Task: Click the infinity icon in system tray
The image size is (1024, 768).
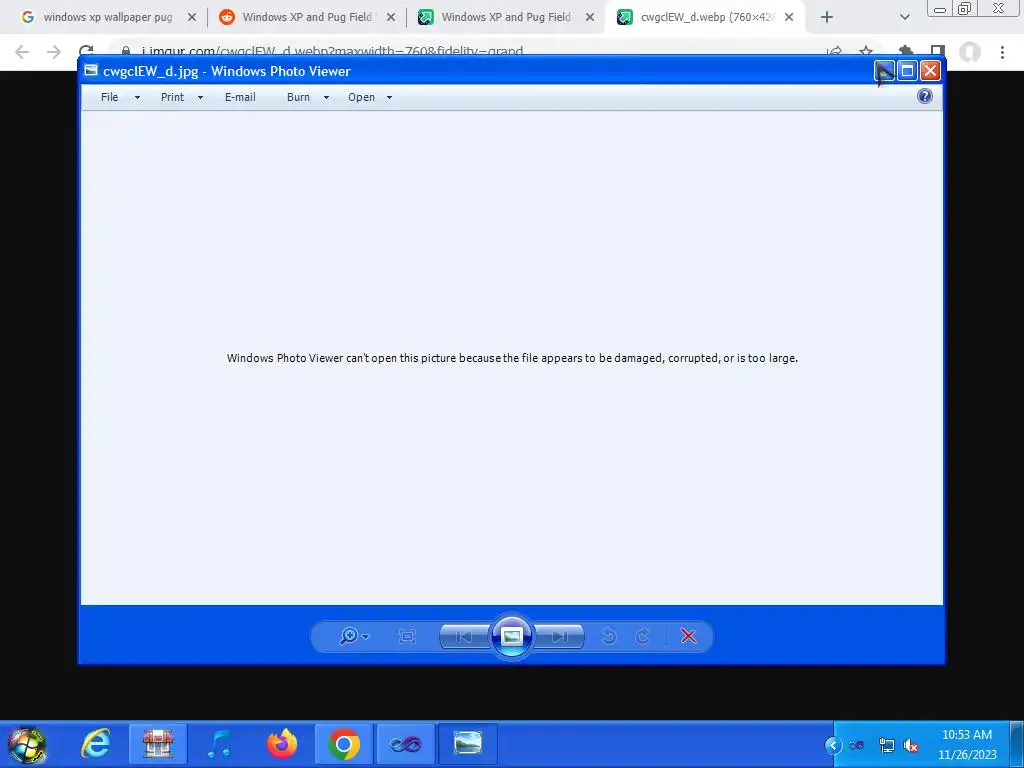Action: [857, 745]
